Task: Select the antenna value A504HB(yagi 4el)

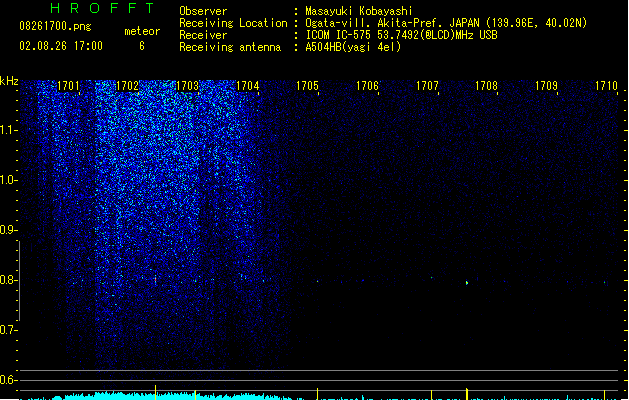Action: 353,47
